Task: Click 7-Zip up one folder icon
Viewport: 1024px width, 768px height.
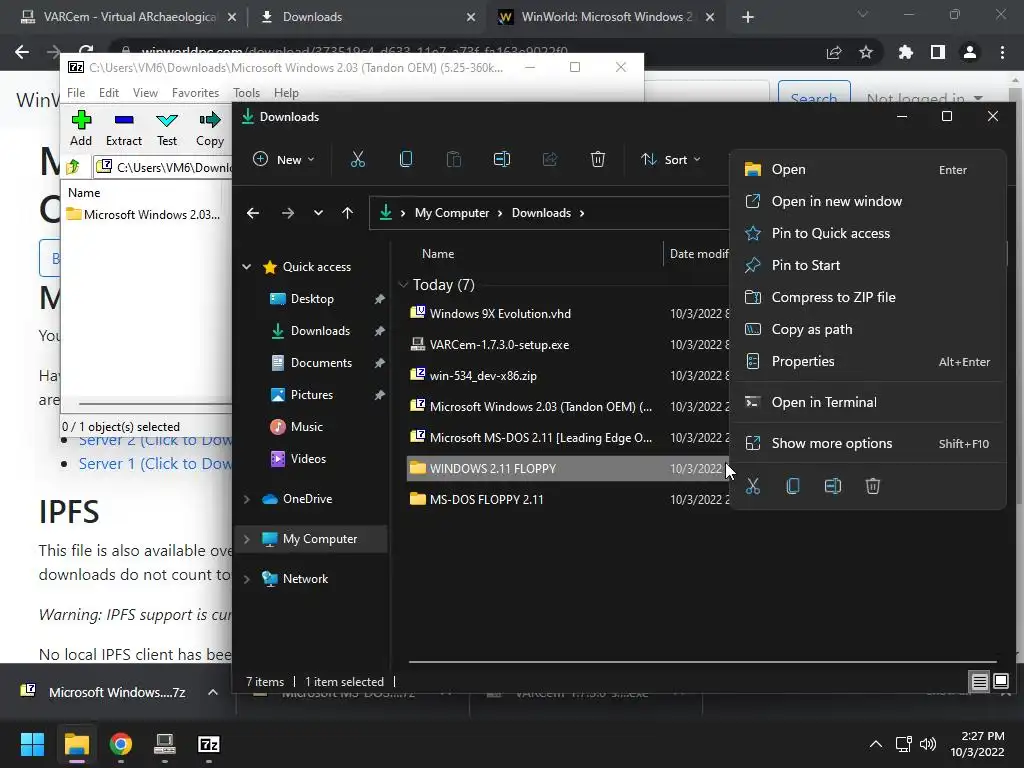Action: (73, 167)
